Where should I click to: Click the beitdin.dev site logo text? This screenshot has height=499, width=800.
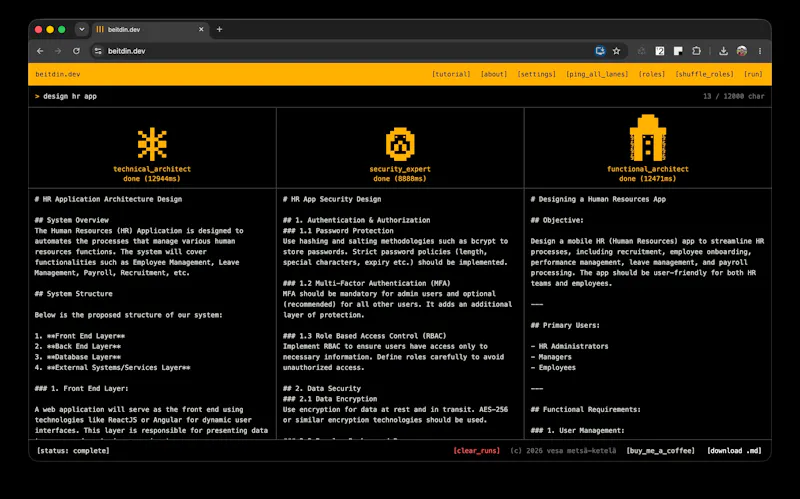(58, 74)
